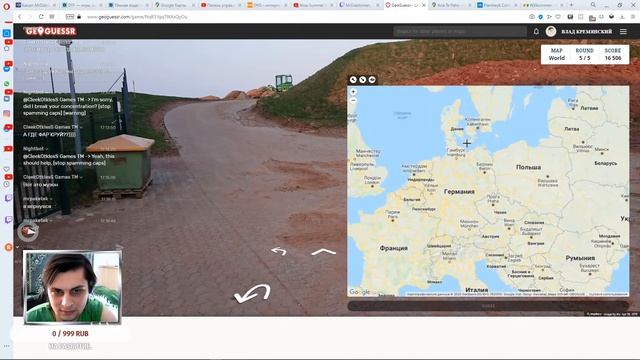Click the 0 / 999 RUB donation goal
640x360 pixels.
coord(70,333)
